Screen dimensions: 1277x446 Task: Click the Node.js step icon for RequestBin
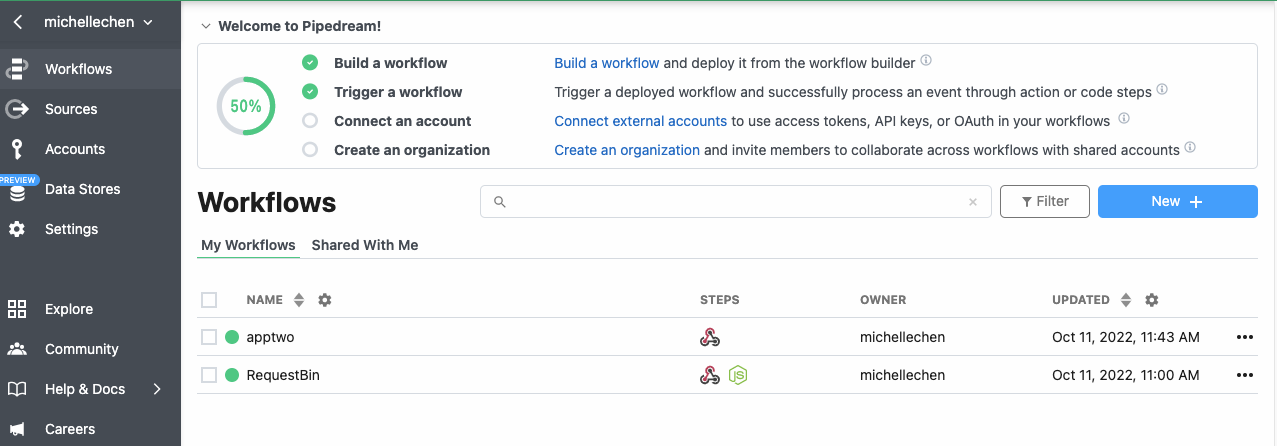[738, 375]
